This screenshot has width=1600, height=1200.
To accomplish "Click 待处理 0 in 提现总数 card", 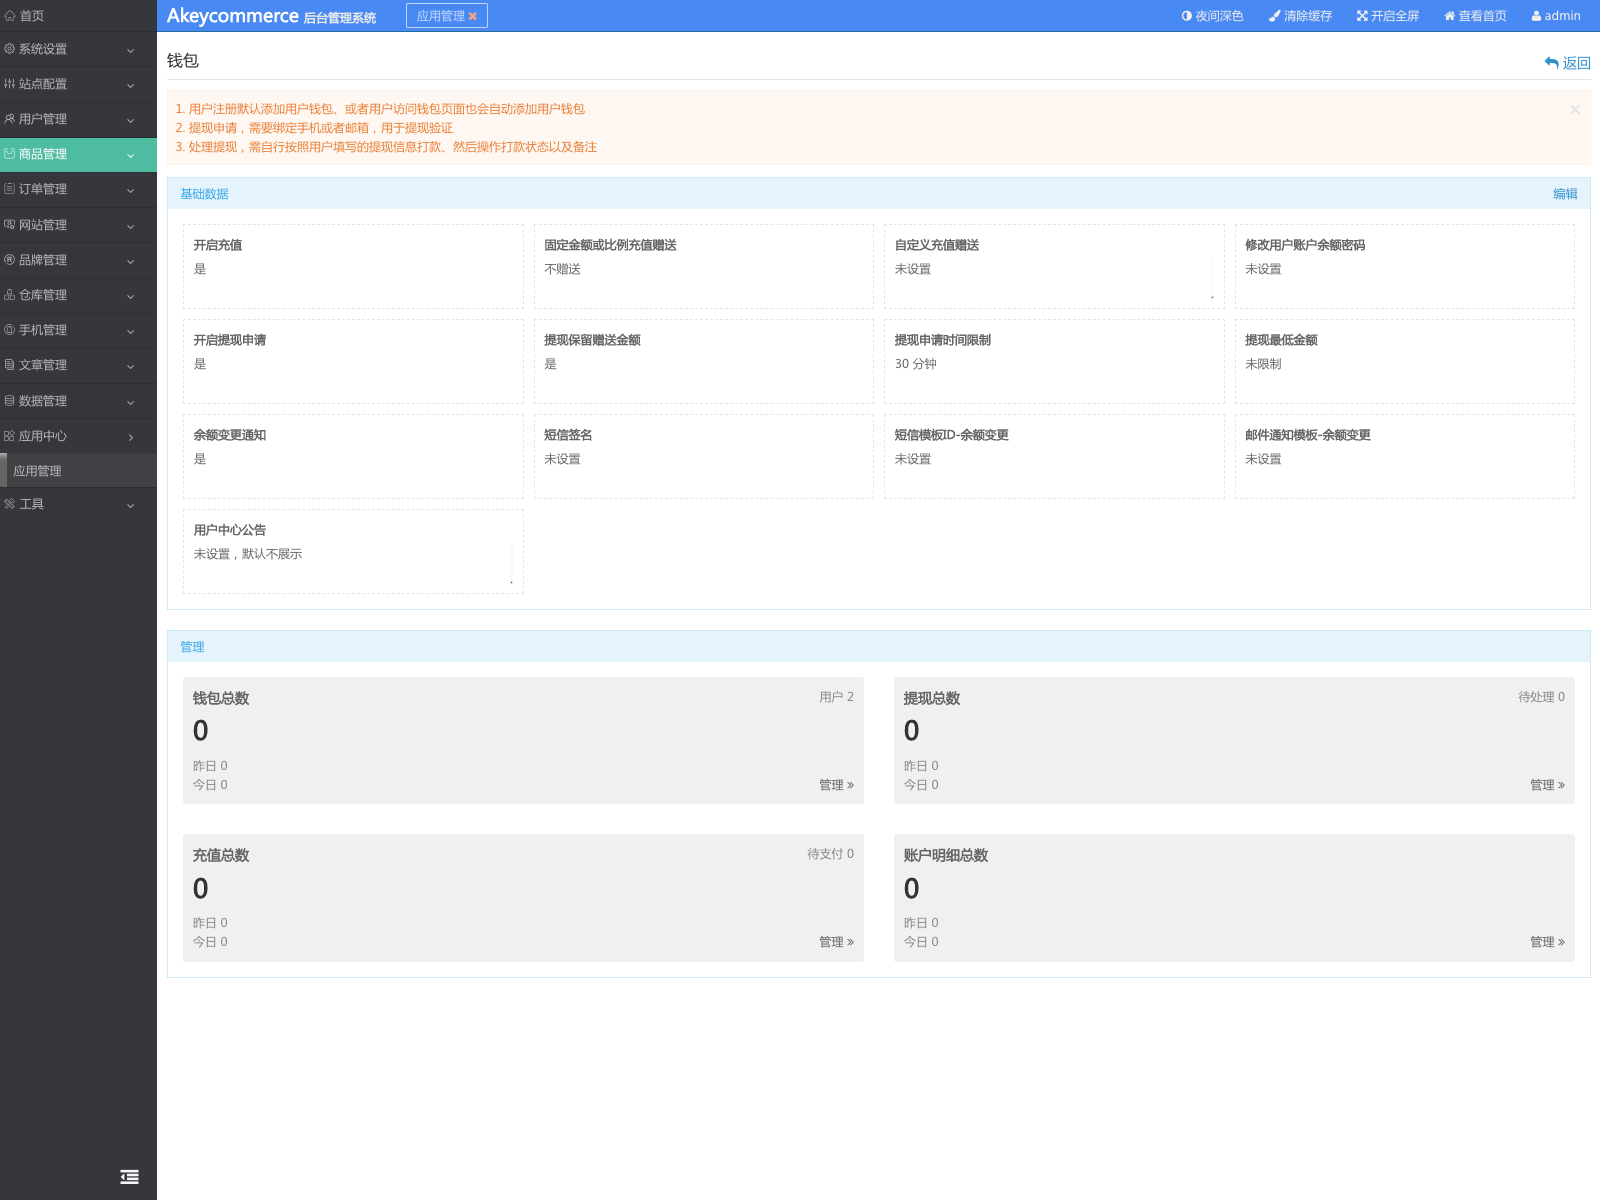I will coord(1541,697).
